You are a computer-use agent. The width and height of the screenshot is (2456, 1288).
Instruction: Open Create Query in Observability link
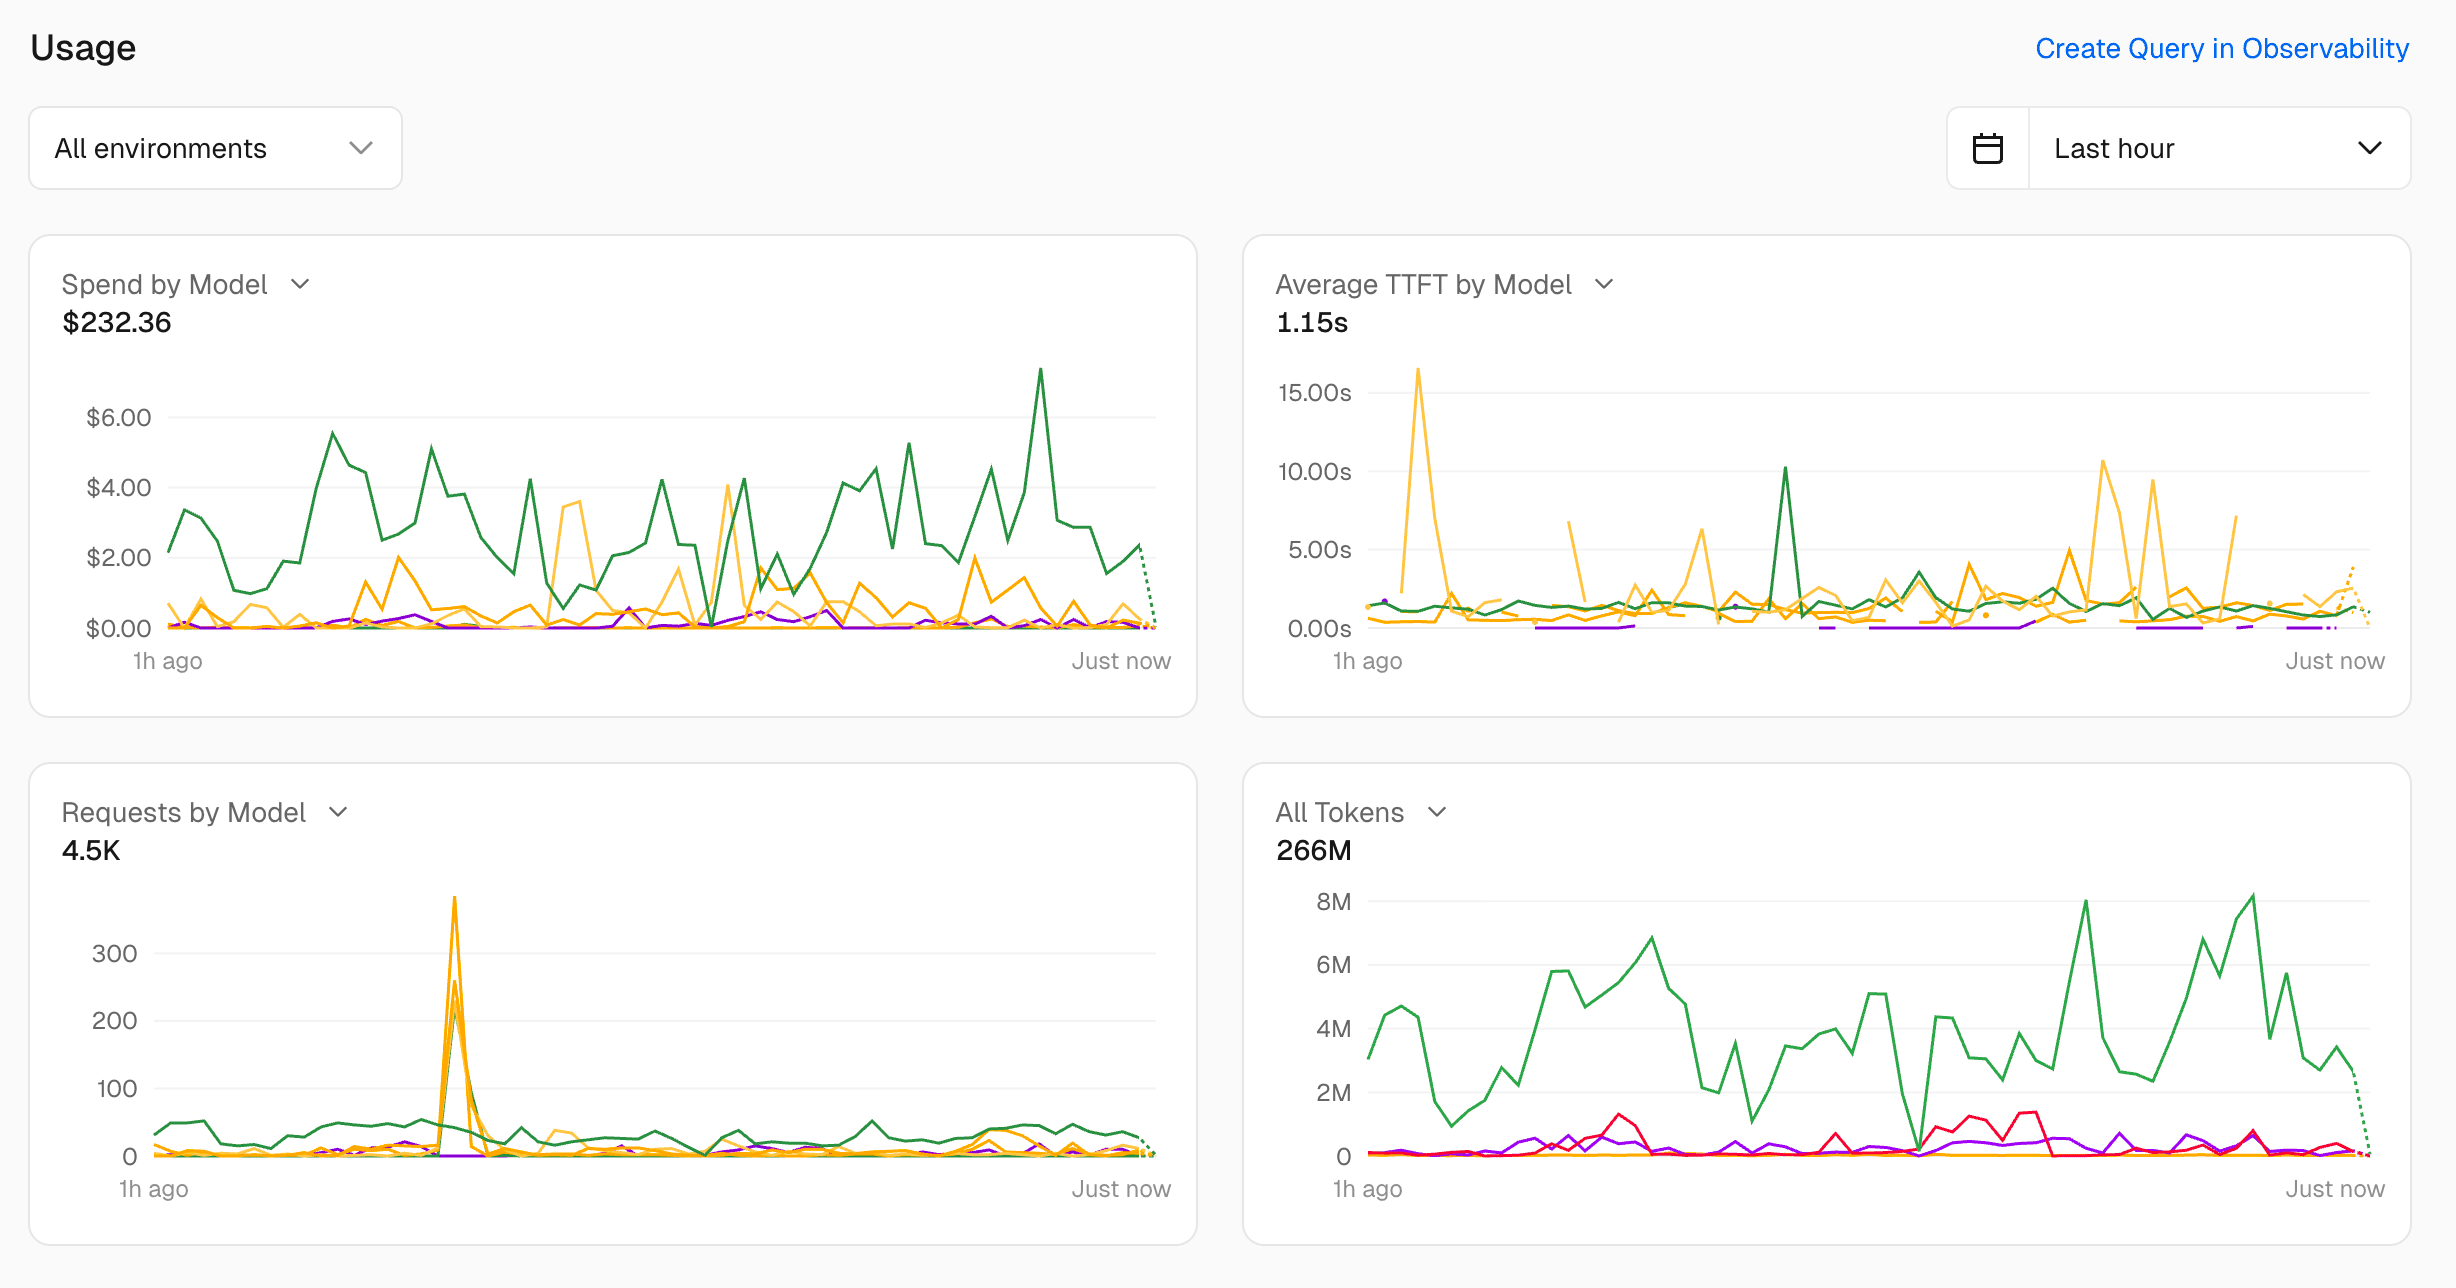coord(2221,48)
